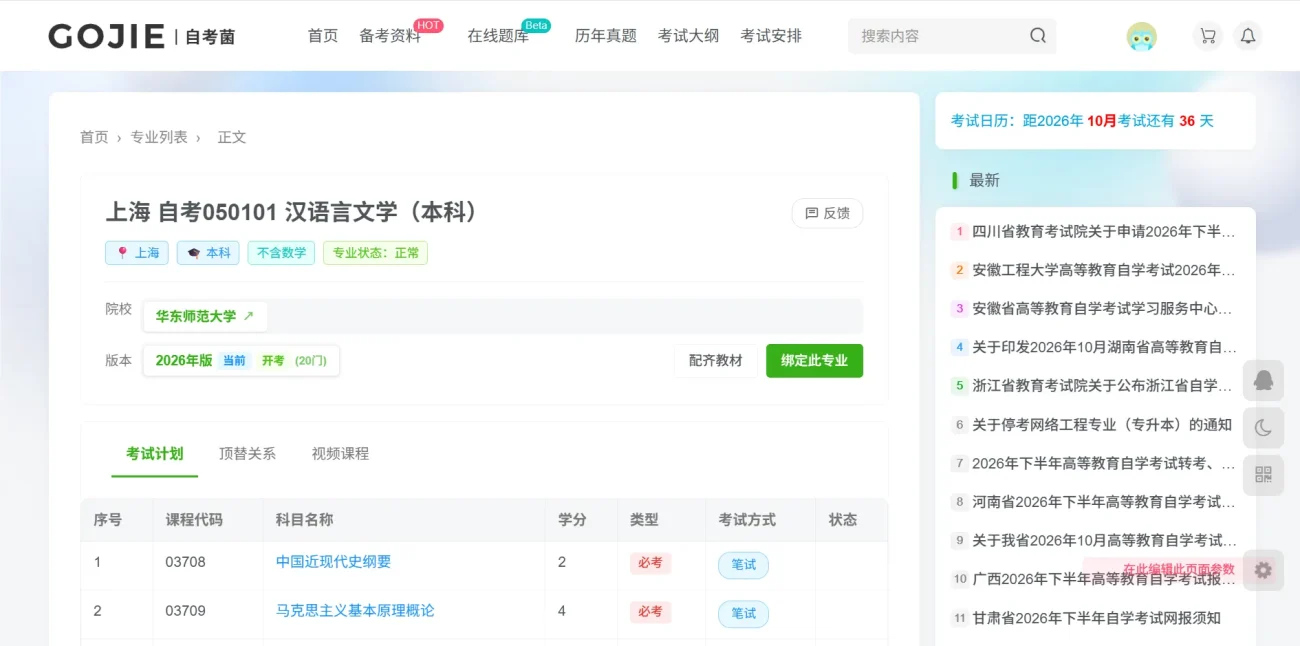Screen dimensions: 1300x646
Task: Open 华东师范大学 school link
Action: tap(205, 316)
